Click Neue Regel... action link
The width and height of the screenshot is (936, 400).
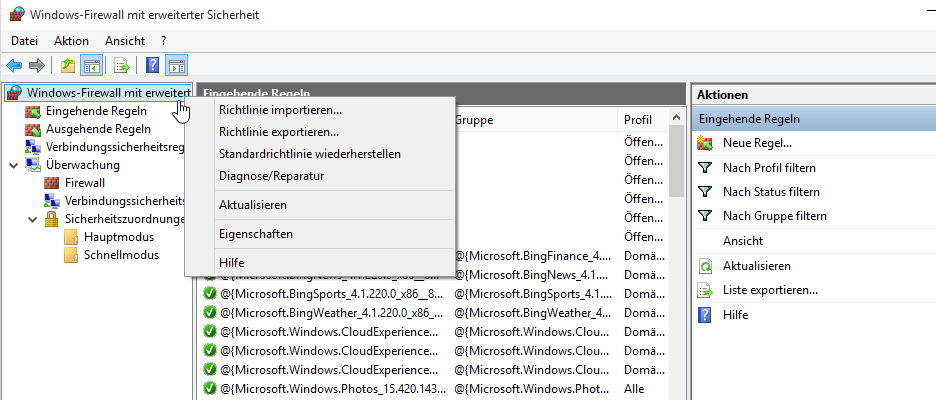click(757, 143)
